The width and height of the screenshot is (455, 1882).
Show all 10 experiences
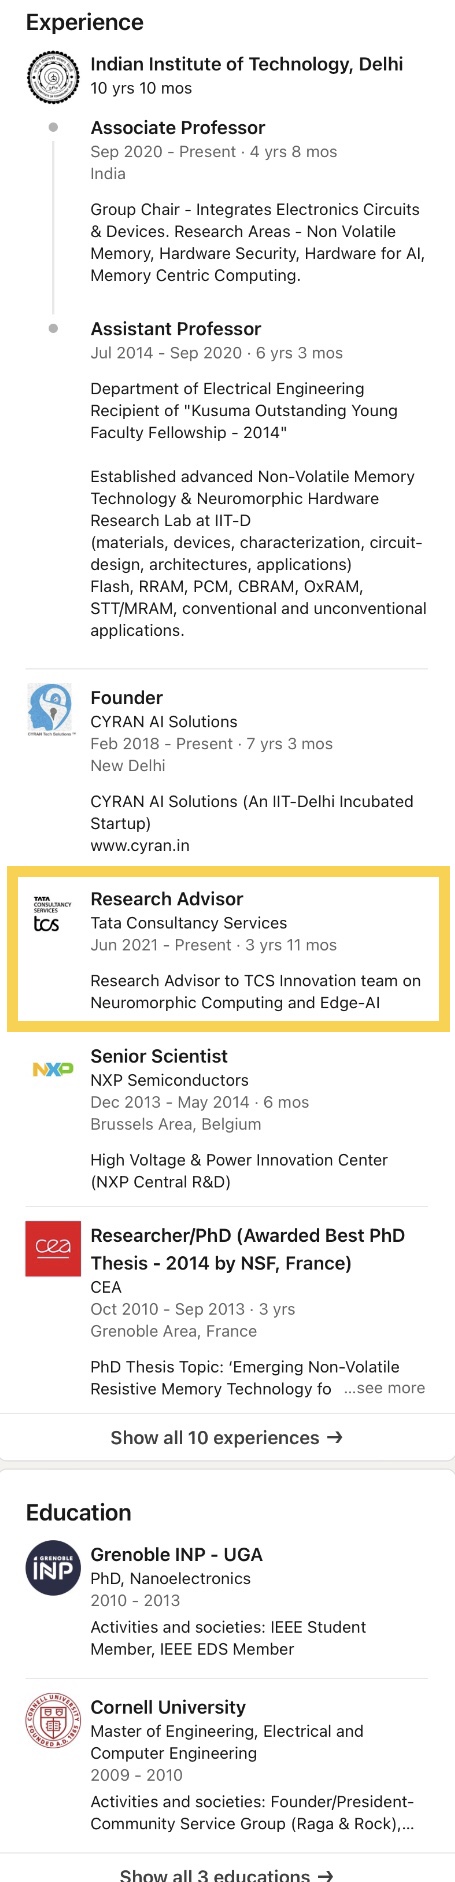227,1437
